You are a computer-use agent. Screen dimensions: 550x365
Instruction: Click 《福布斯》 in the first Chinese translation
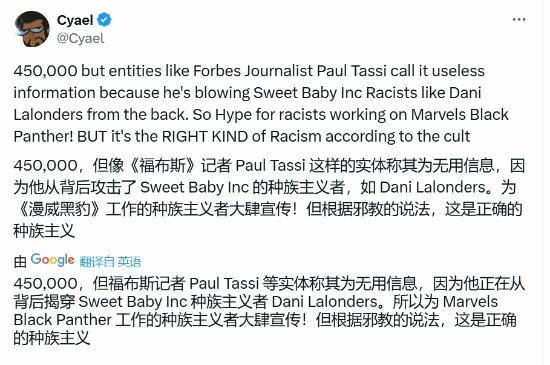pos(163,165)
